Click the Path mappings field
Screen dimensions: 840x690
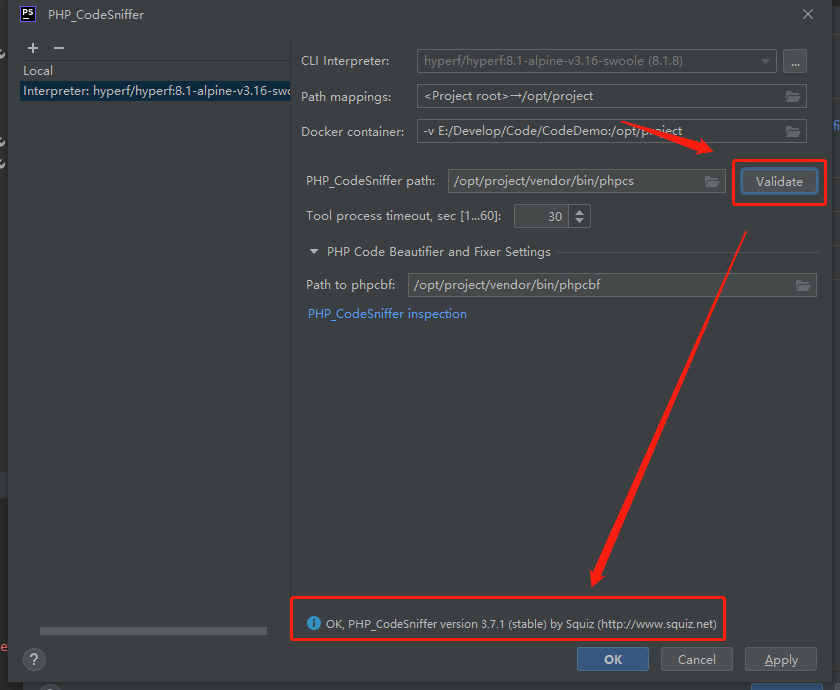[x=612, y=96]
